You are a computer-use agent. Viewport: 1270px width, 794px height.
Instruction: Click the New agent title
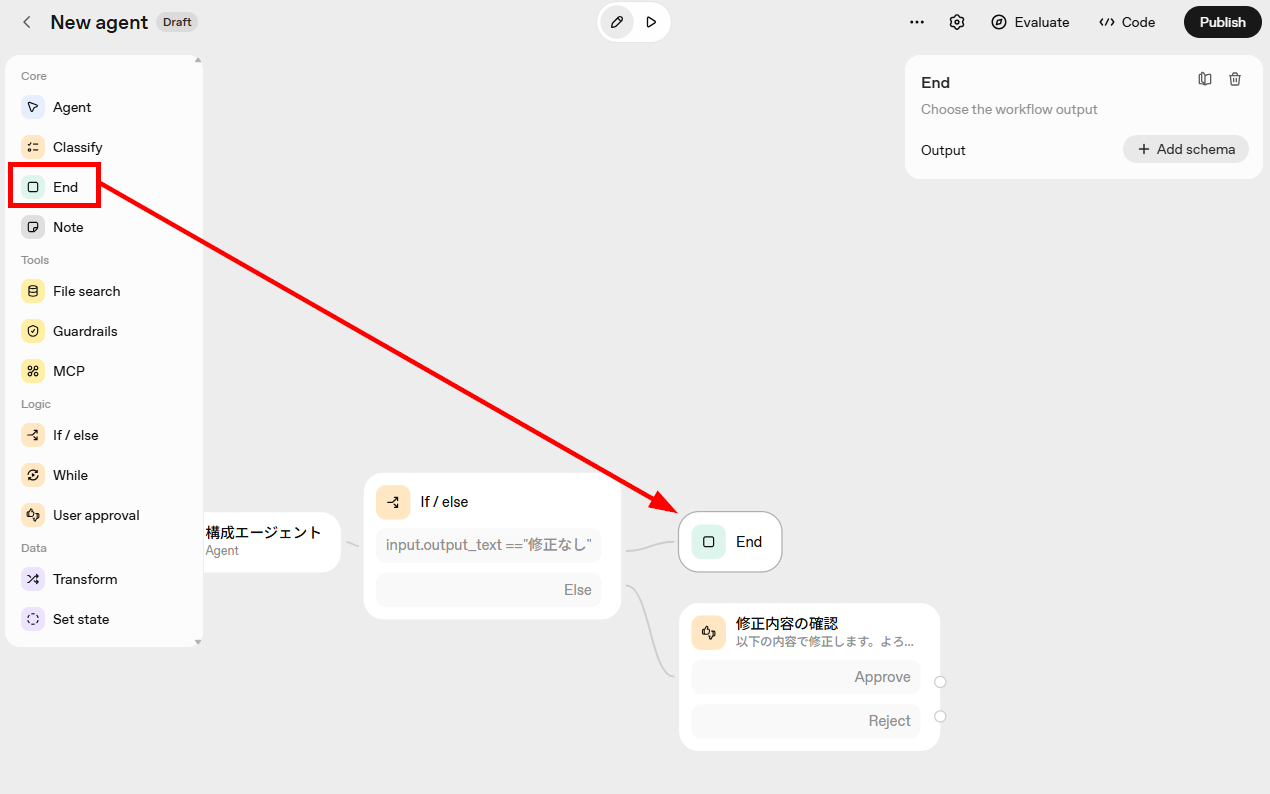coord(99,22)
